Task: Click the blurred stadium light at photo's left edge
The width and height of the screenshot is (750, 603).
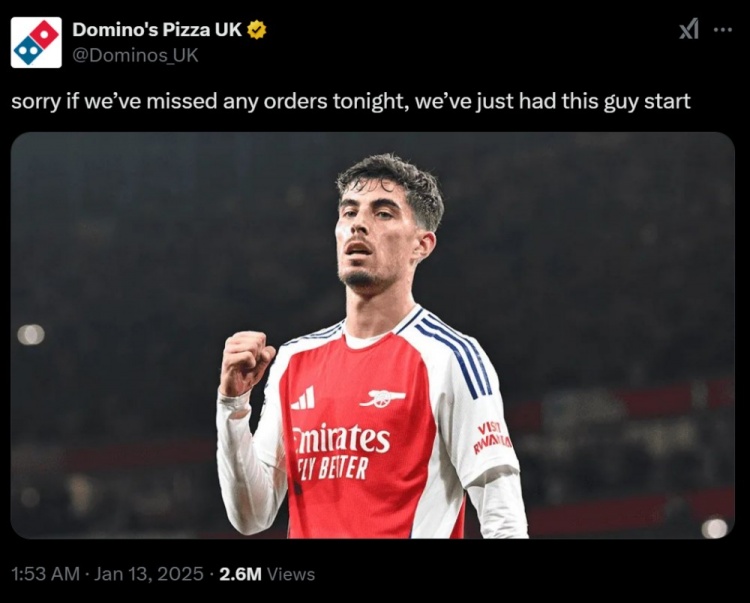Action: click(x=31, y=334)
